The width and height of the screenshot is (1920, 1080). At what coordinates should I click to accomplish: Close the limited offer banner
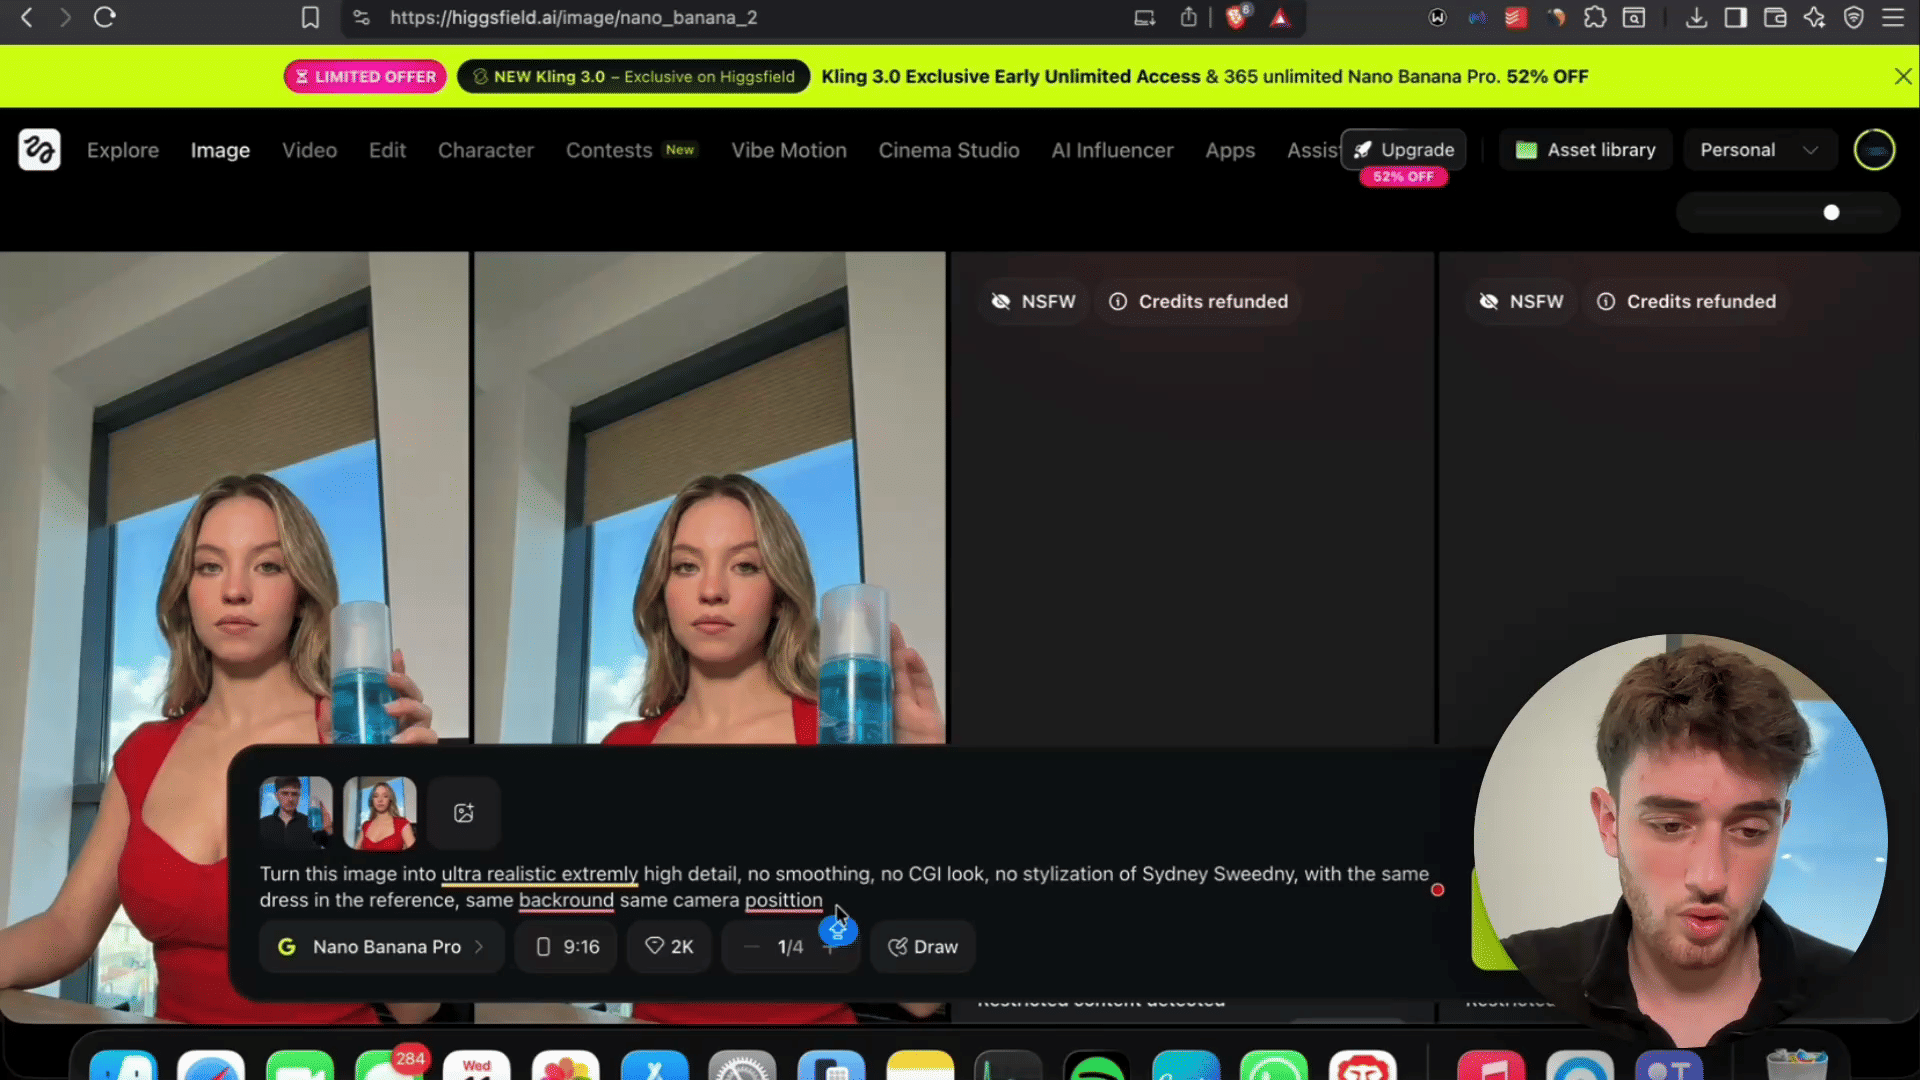(1903, 76)
